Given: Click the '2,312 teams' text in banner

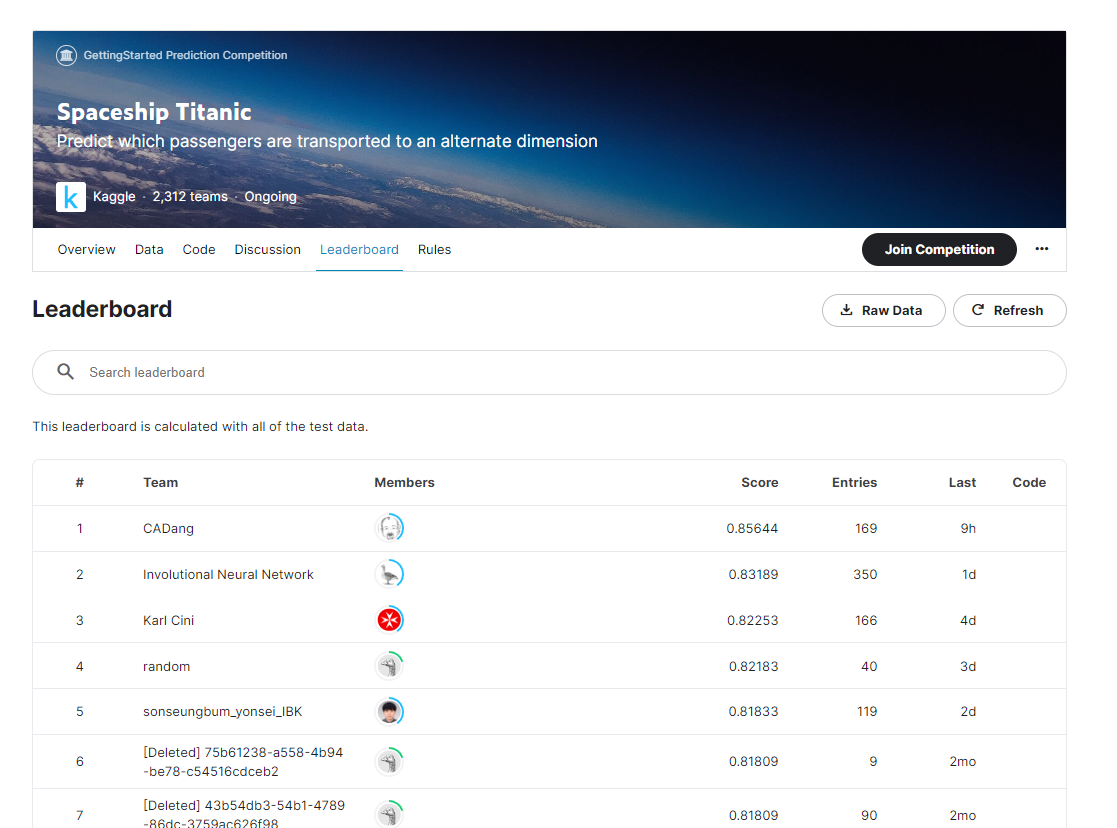Looking at the screenshot, I should click(x=189, y=197).
